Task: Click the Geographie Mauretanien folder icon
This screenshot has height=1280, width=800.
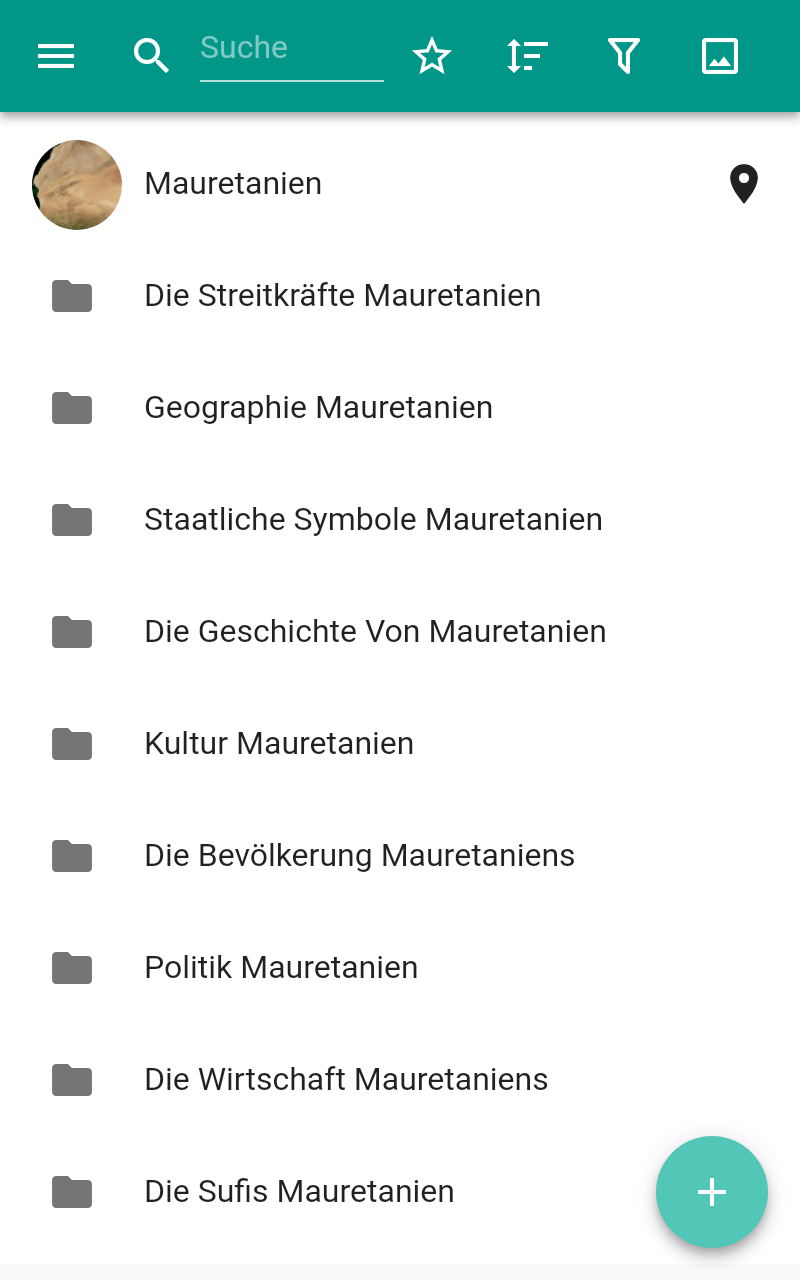Action: [x=72, y=408]
